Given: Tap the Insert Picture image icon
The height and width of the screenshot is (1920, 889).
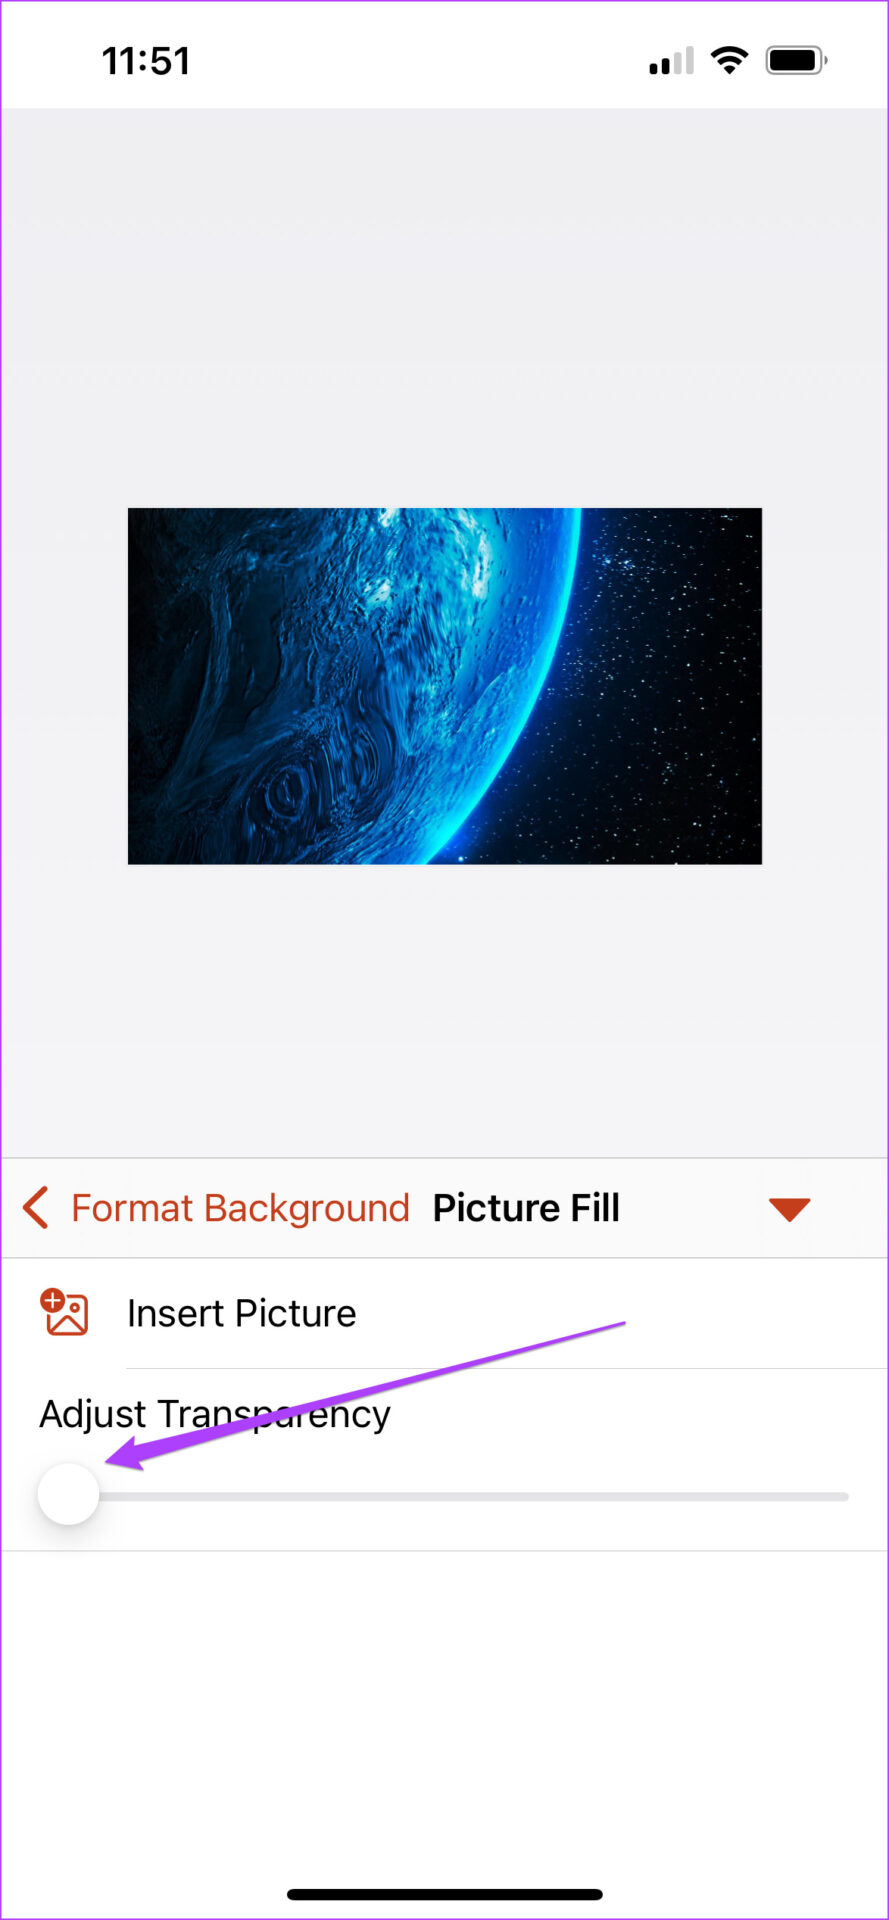Looking at the screenshot, I should tap(65, 1313).
